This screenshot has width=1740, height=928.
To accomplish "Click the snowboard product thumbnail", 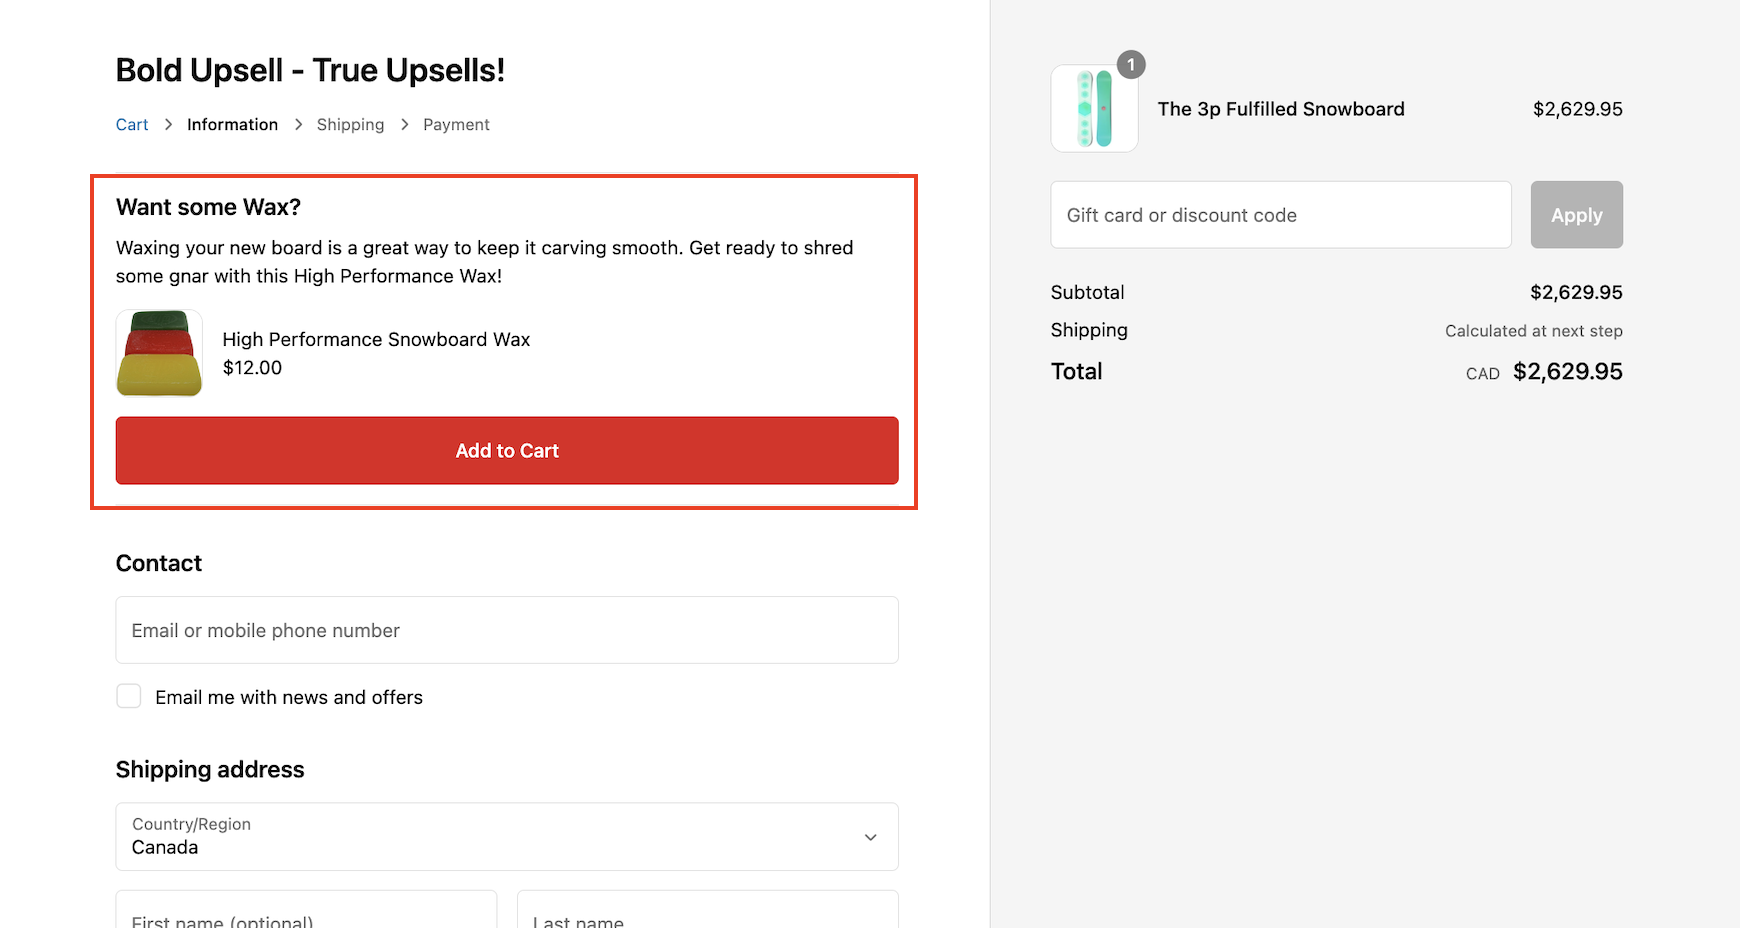I will [x=1094, y=109].
